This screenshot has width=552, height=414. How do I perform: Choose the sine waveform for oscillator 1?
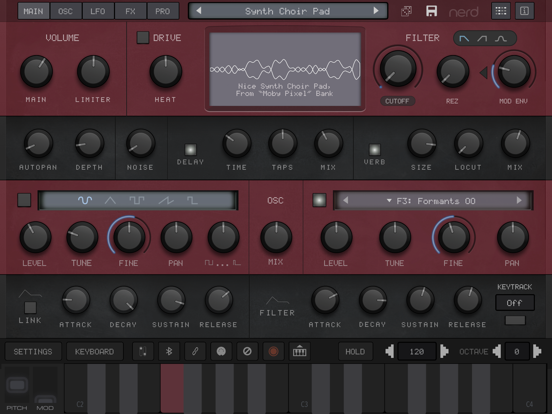click(85, 201)
